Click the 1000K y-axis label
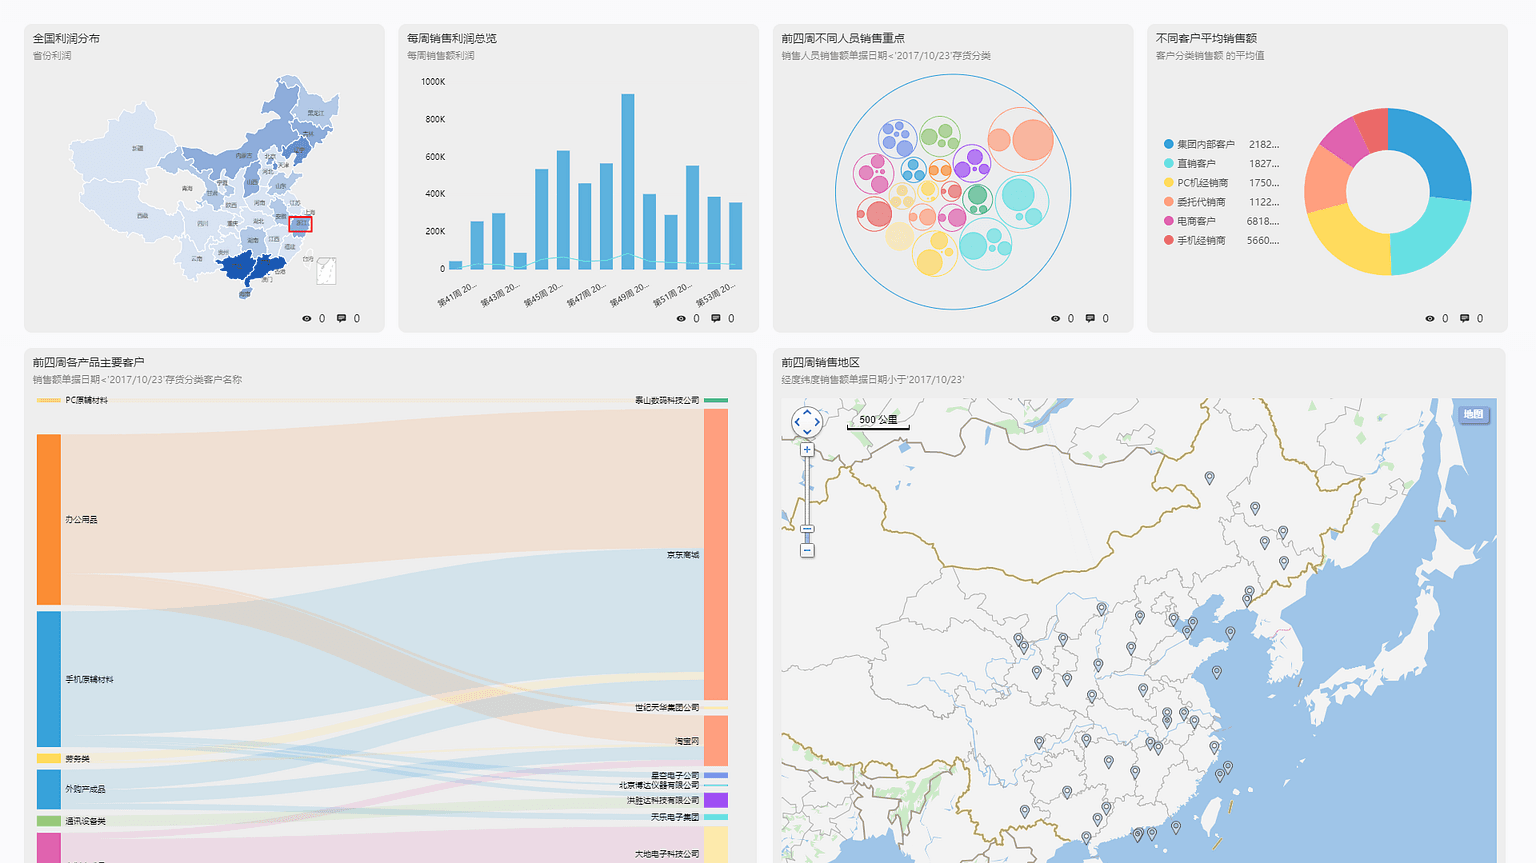Viewport: 1536px width, 863px height. tap(433, 82)
